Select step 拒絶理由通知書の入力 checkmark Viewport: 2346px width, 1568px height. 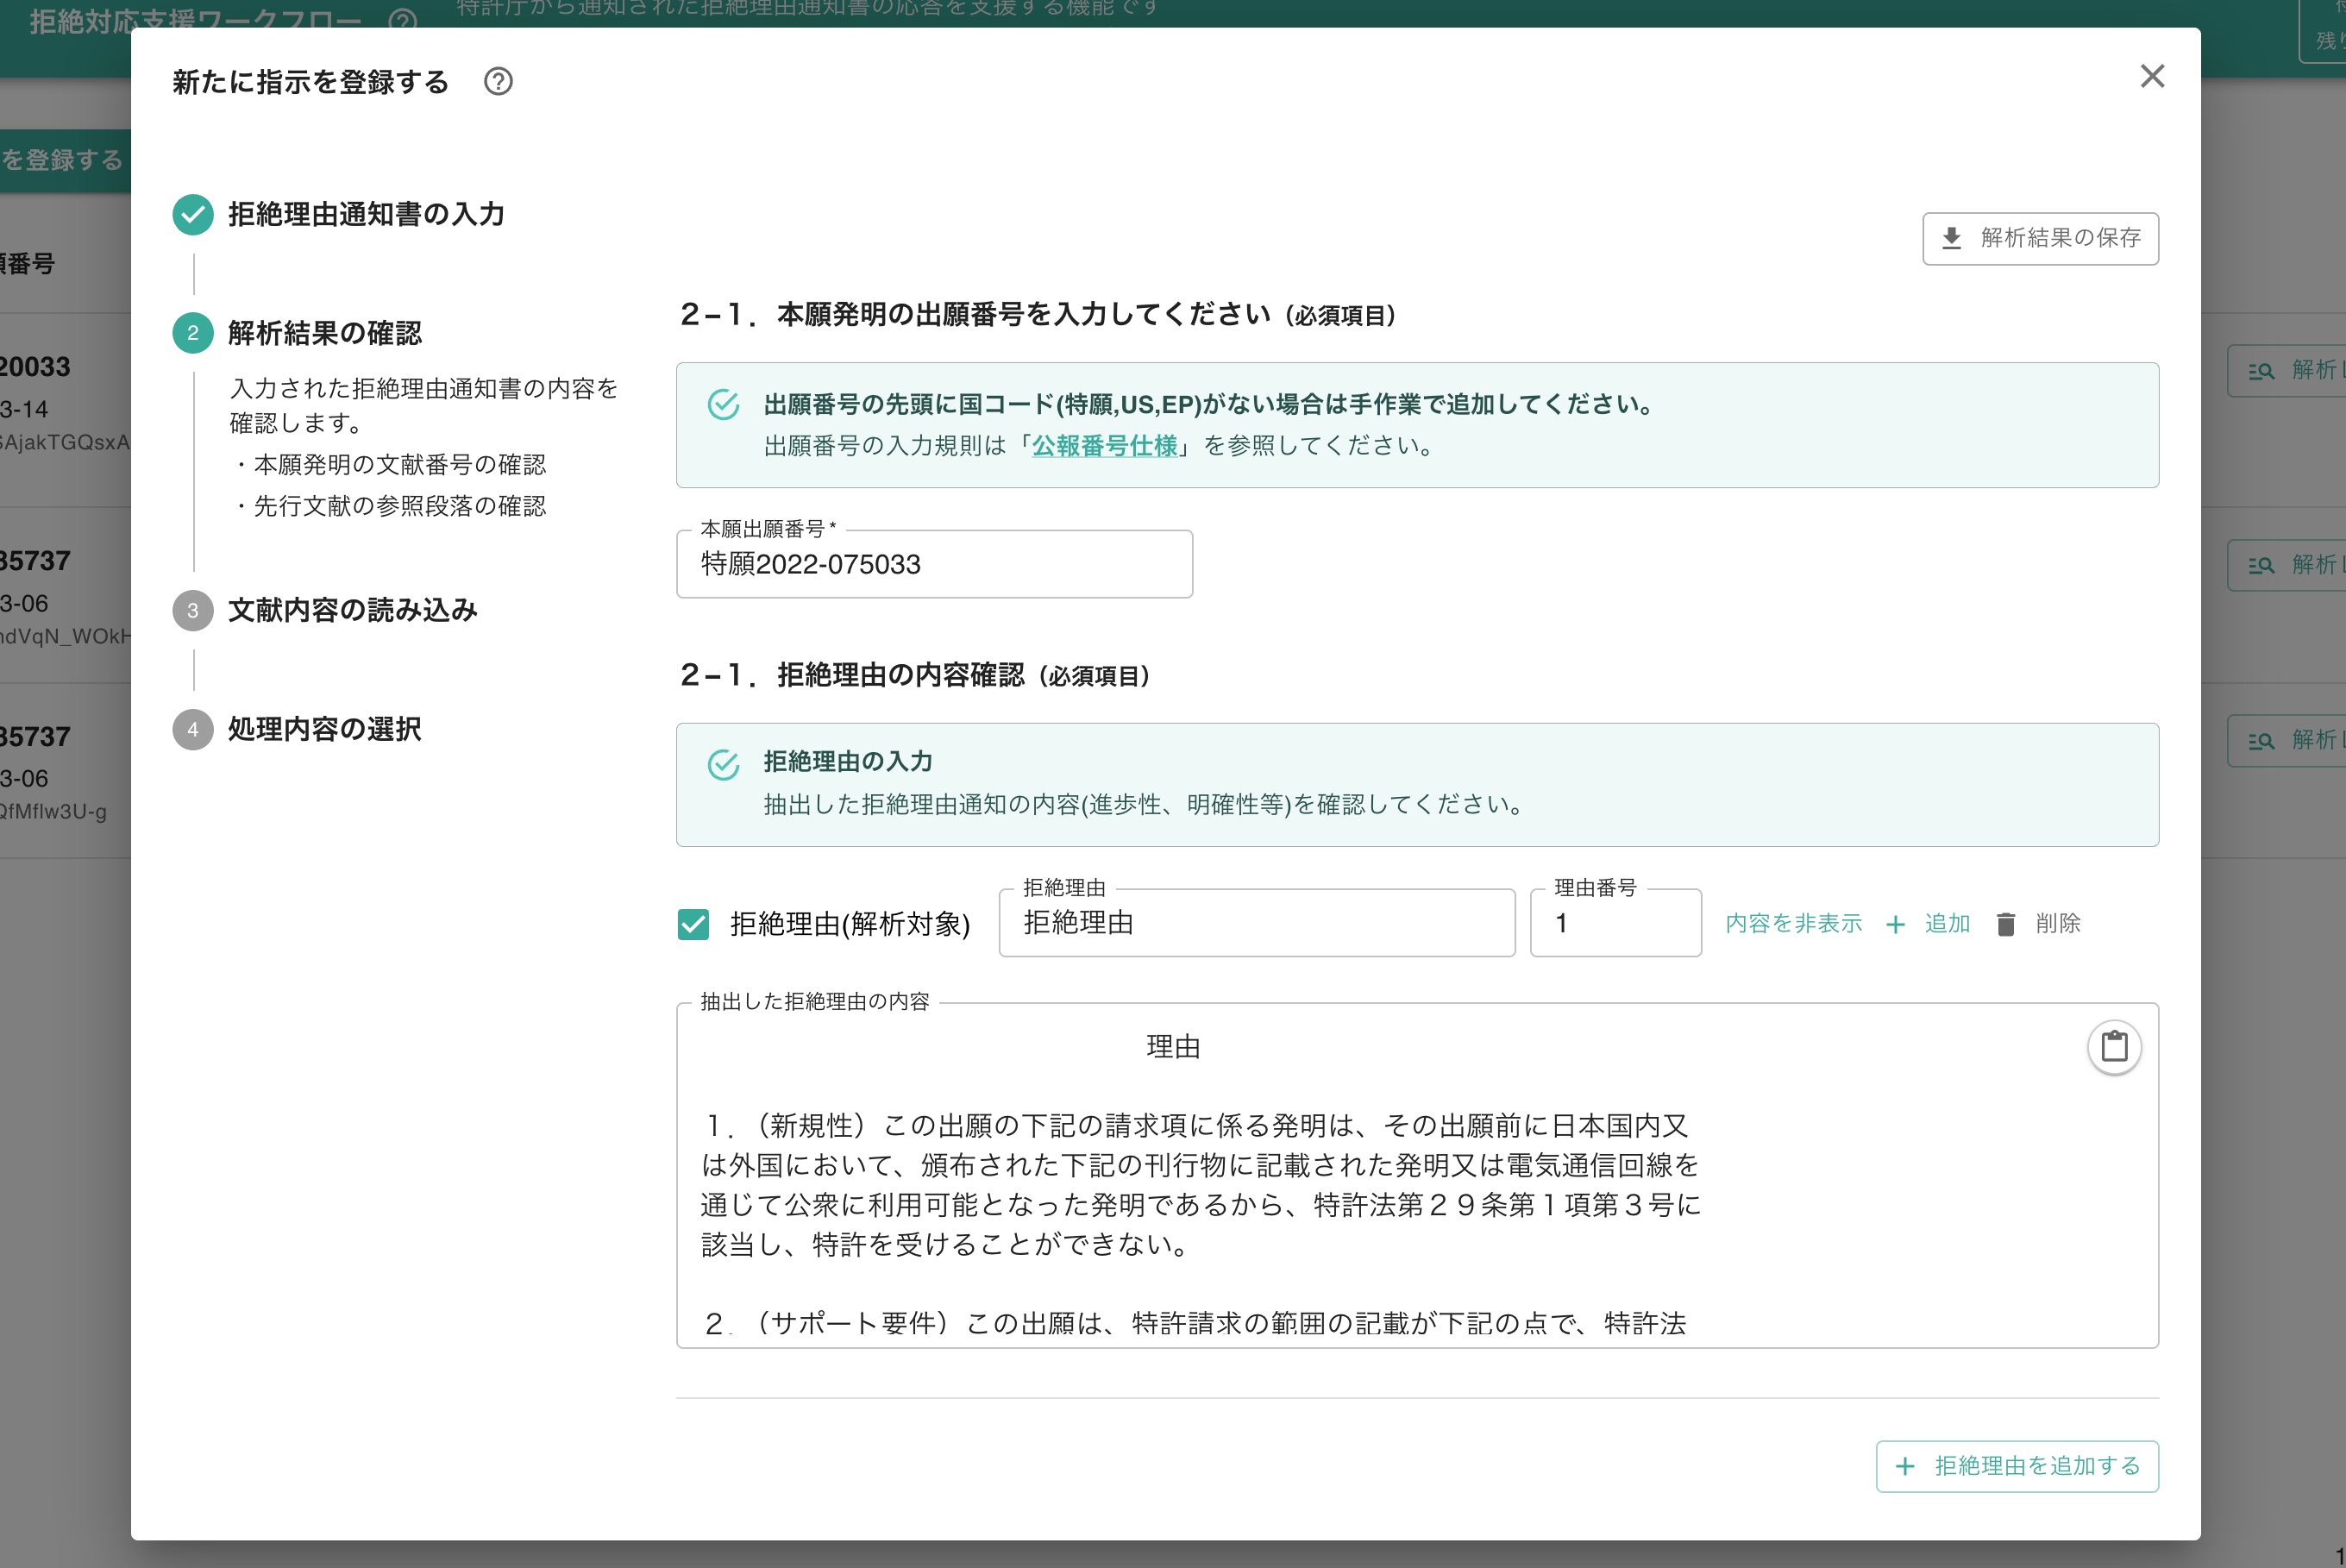193,214
